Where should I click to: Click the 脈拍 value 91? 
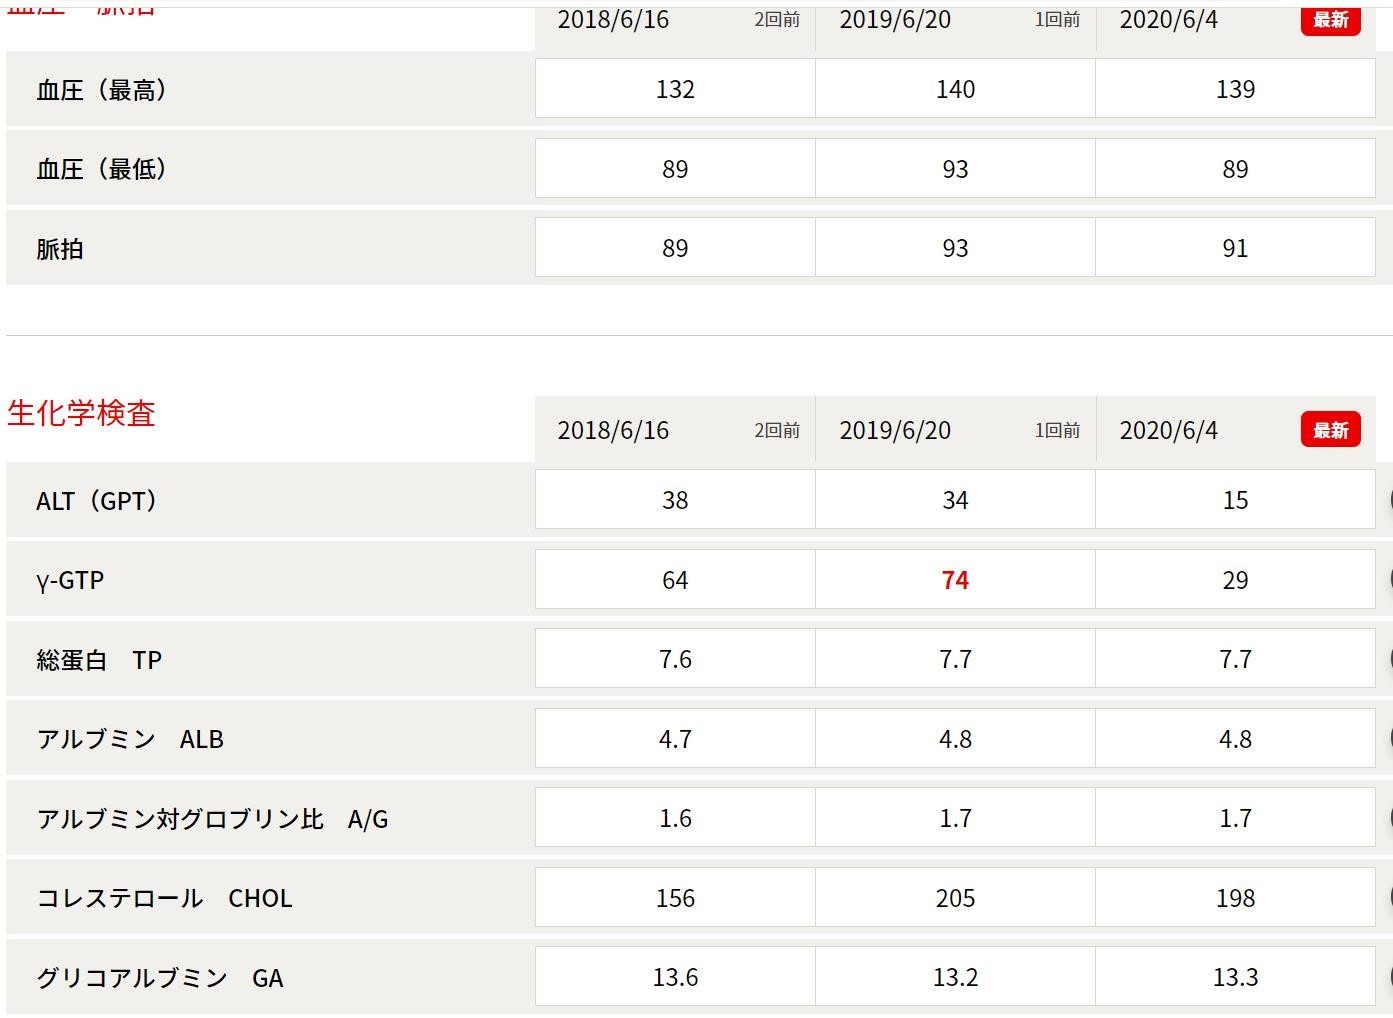click(1235, 248)
